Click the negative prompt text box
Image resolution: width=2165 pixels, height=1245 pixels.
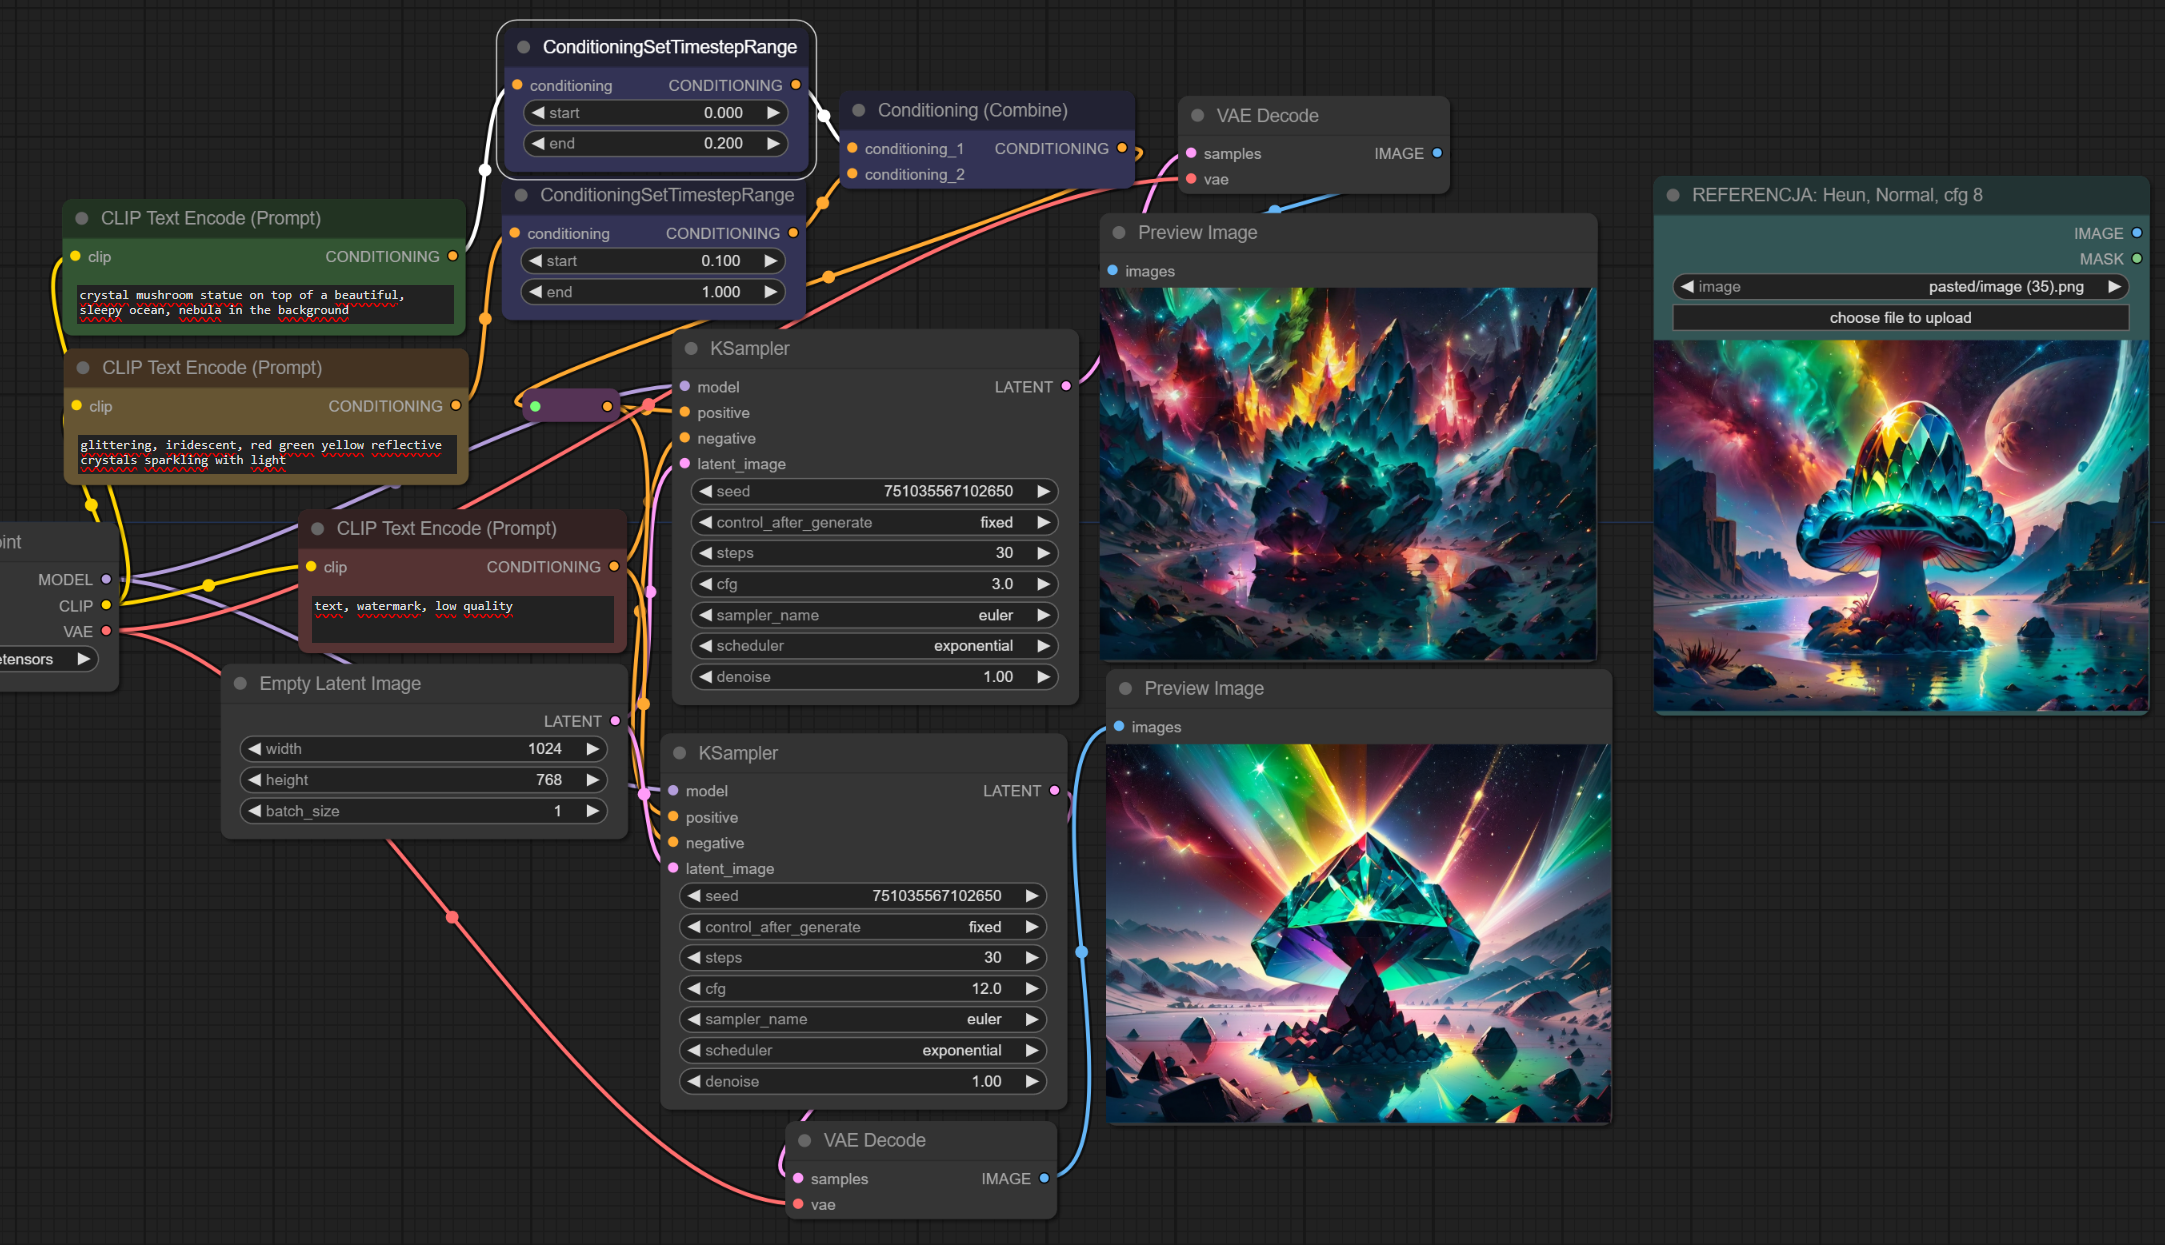tap(462, 618)
